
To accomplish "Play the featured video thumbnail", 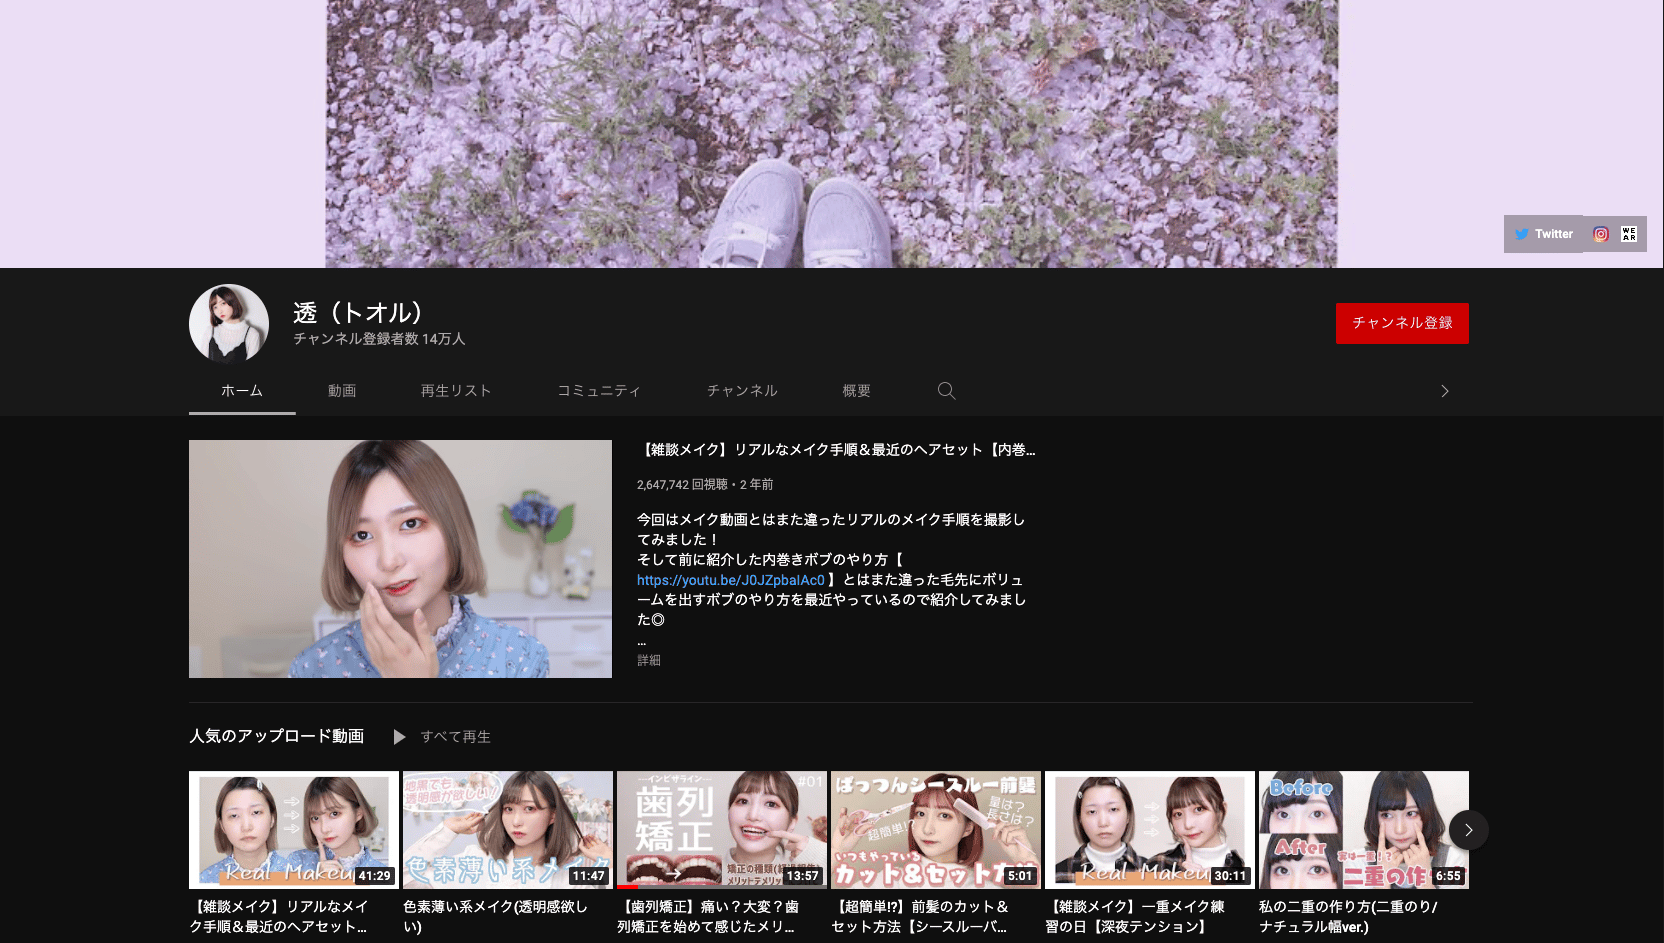I will pos(400,559).
